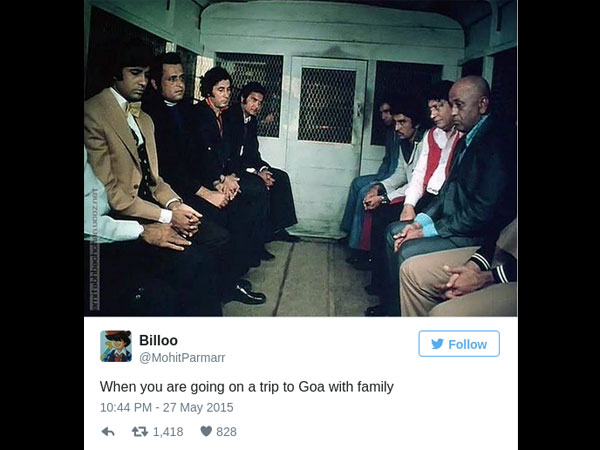
Task: View the 1,418 retweets count
Action: 168,432
